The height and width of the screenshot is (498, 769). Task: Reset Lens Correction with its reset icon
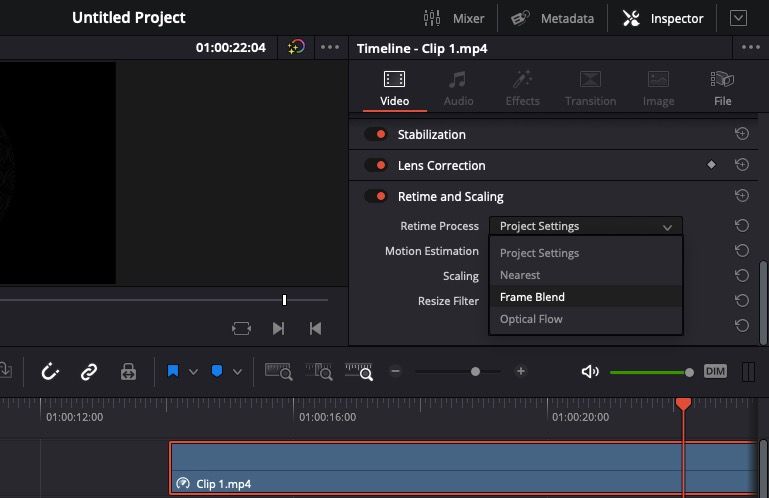point(742,165)
